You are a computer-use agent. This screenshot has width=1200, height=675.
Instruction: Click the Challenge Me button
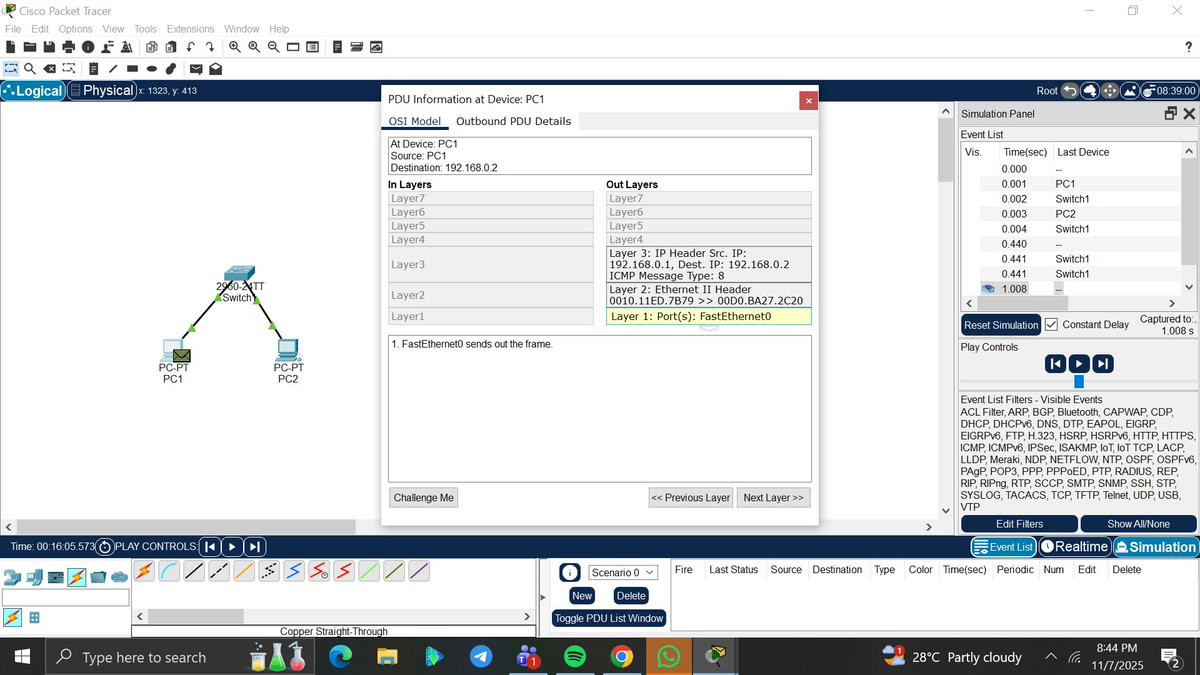click(424, 497)
